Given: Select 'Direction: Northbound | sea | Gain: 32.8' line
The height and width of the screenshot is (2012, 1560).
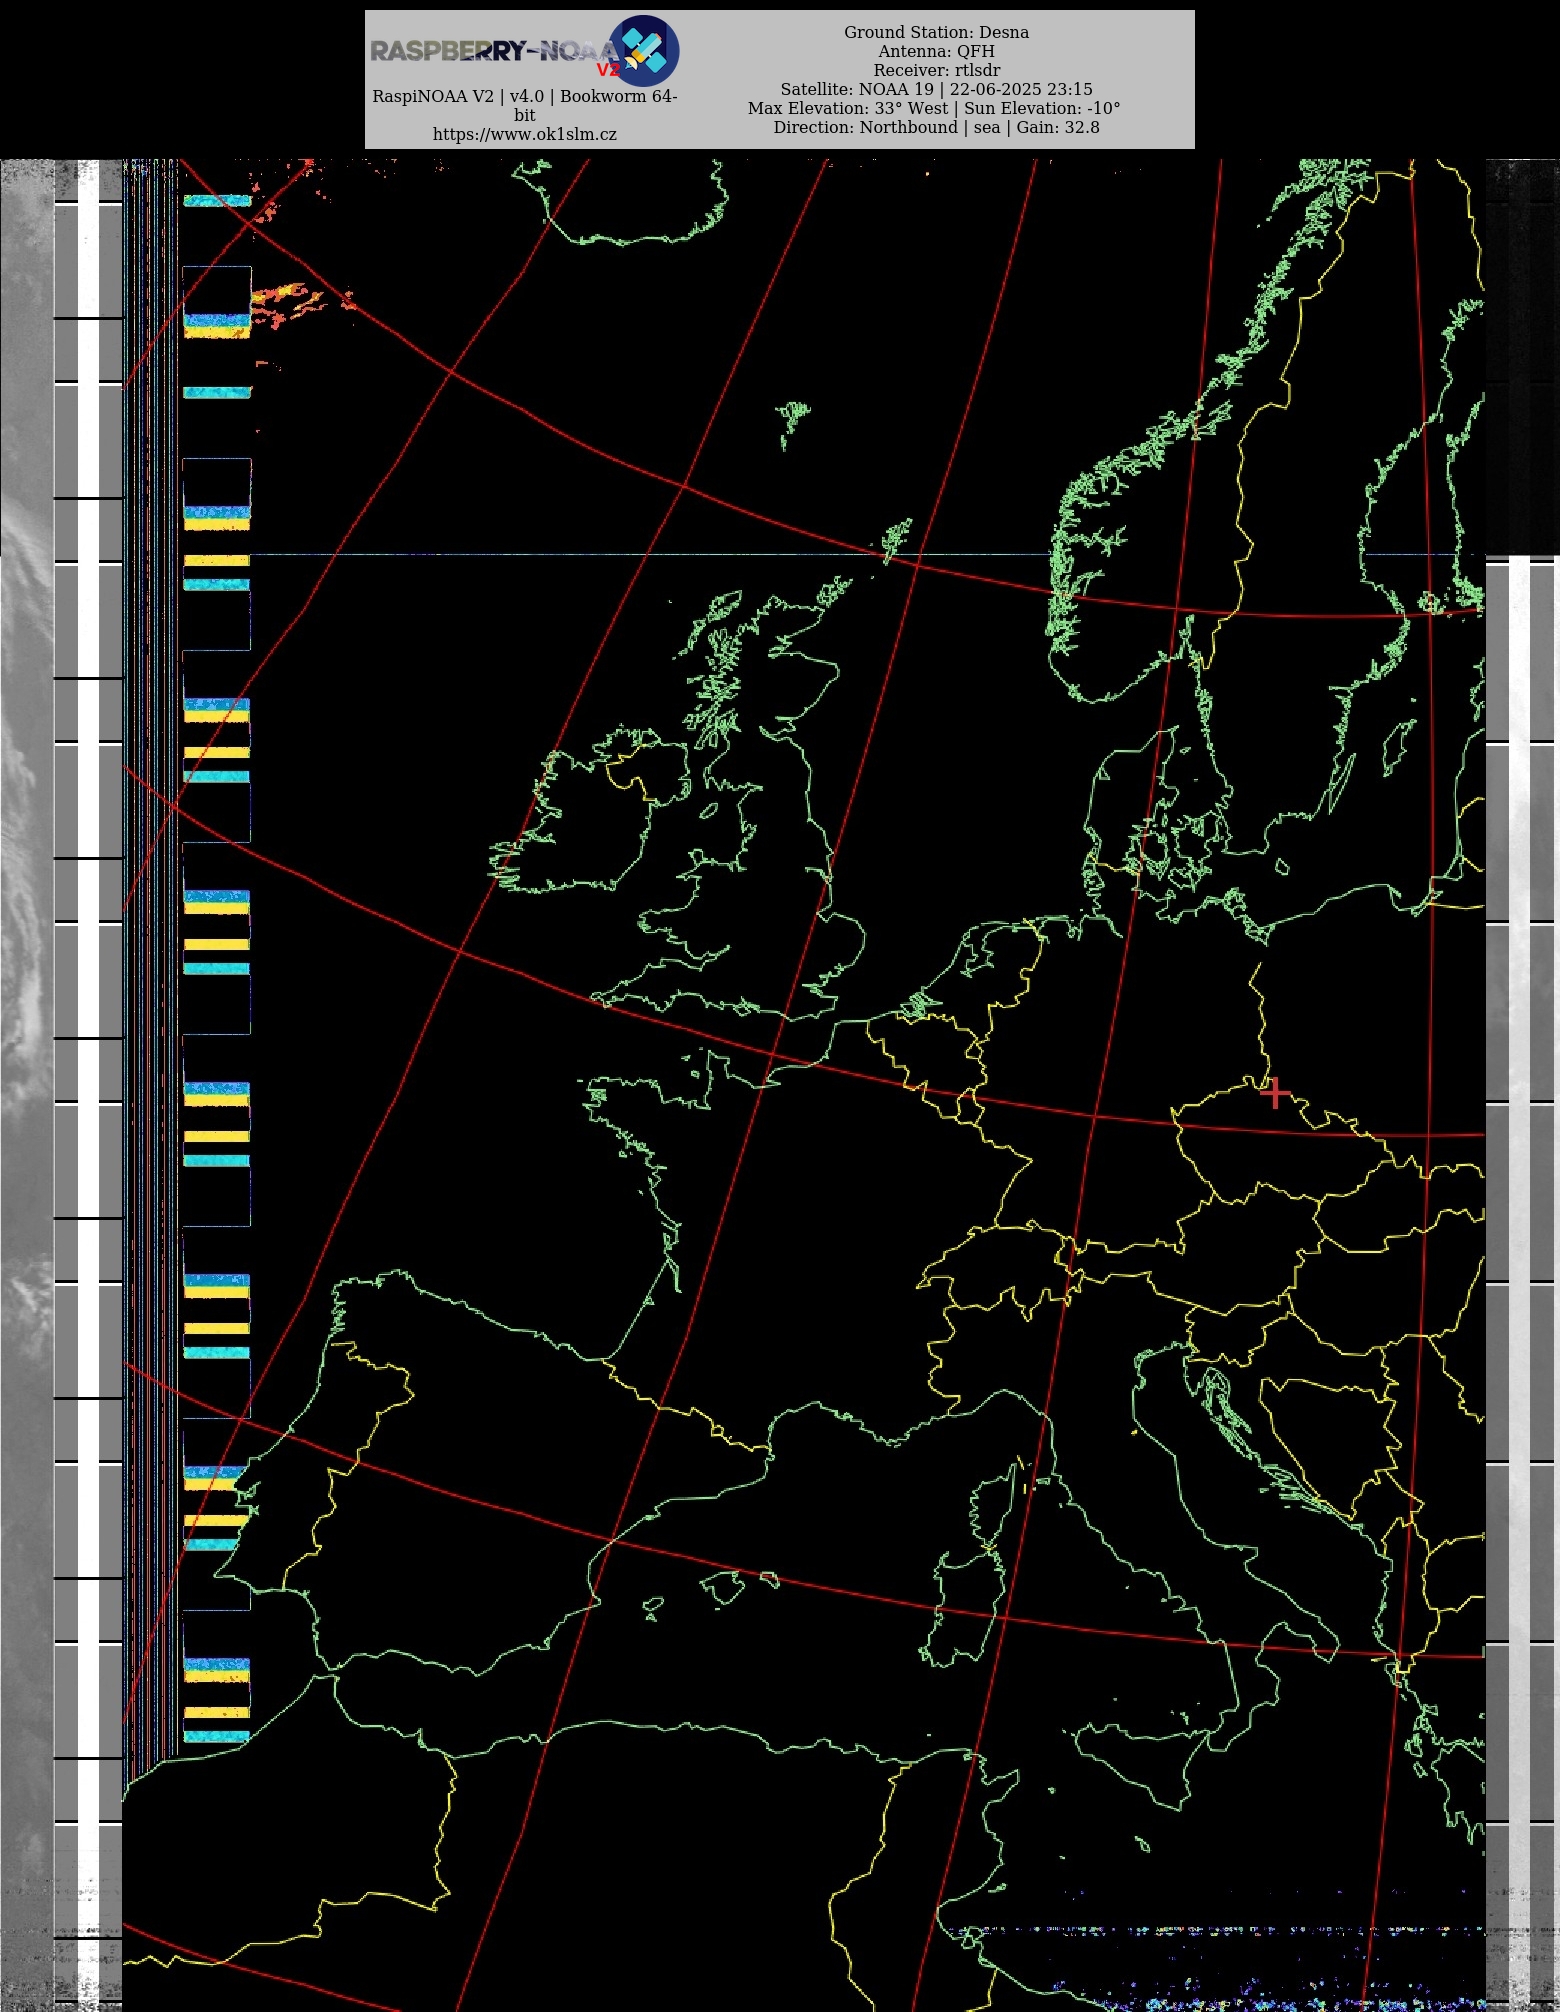Looking at the screenshot, I should click(936, 127).
